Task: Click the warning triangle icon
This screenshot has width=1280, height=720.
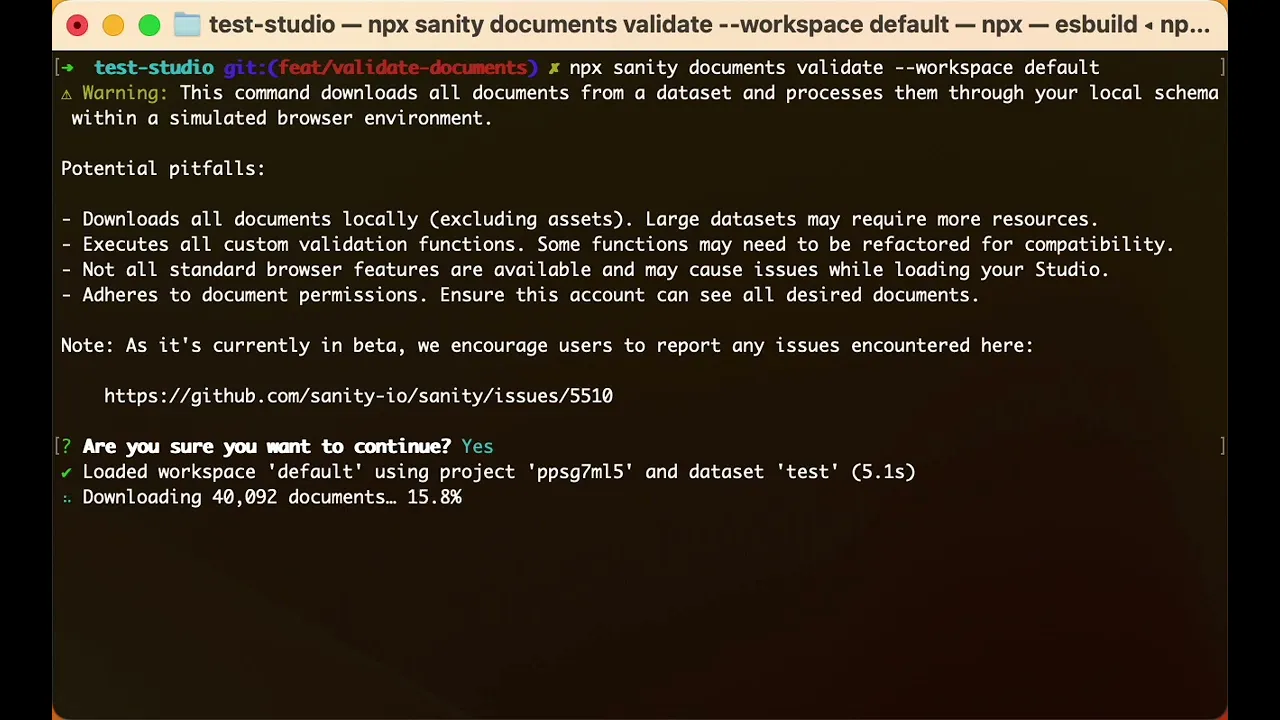Action: coord(66,93)
